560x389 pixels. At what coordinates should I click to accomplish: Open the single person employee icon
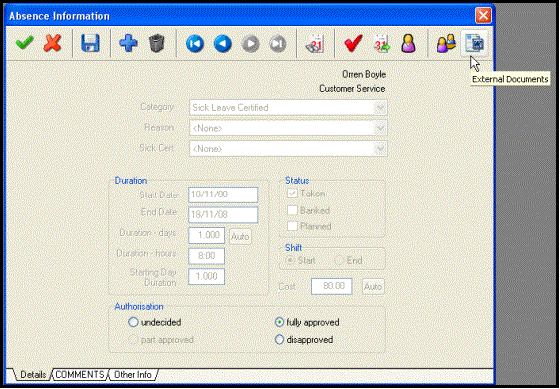pos(408,43)
